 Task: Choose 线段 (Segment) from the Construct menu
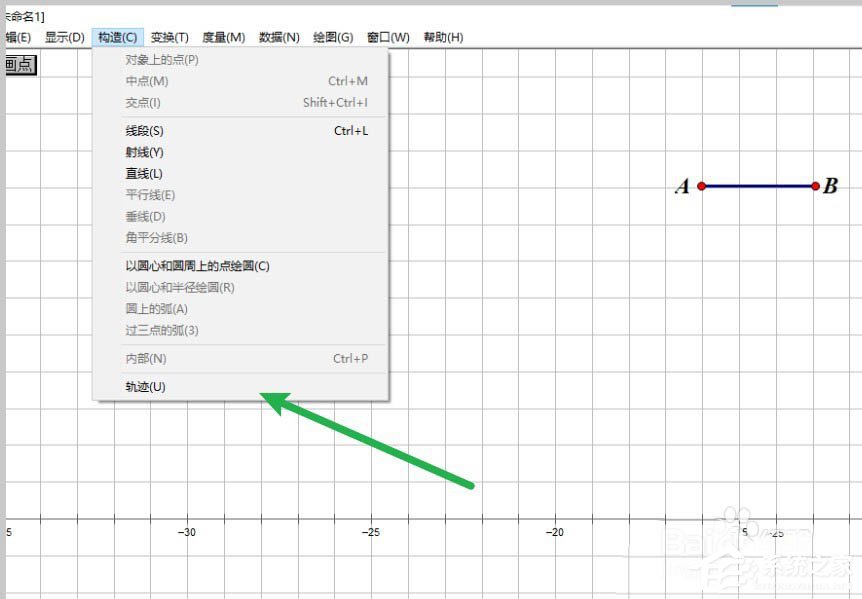coord(145,130)
